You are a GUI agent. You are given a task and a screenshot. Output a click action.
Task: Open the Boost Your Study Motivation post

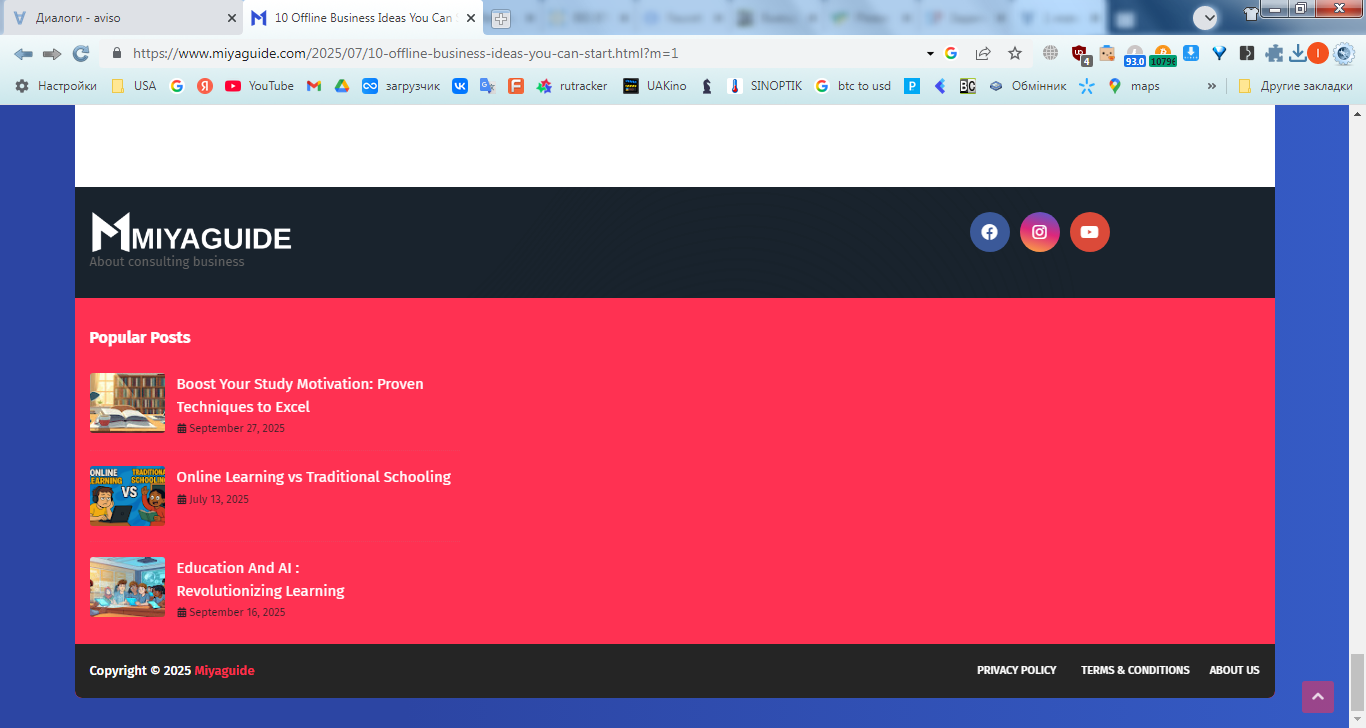click(300, 395)
